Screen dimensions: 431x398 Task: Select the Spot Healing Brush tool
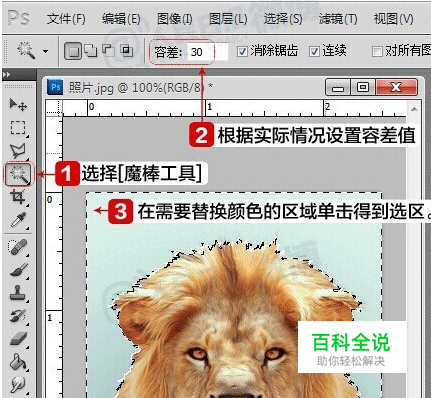[18, 247]
